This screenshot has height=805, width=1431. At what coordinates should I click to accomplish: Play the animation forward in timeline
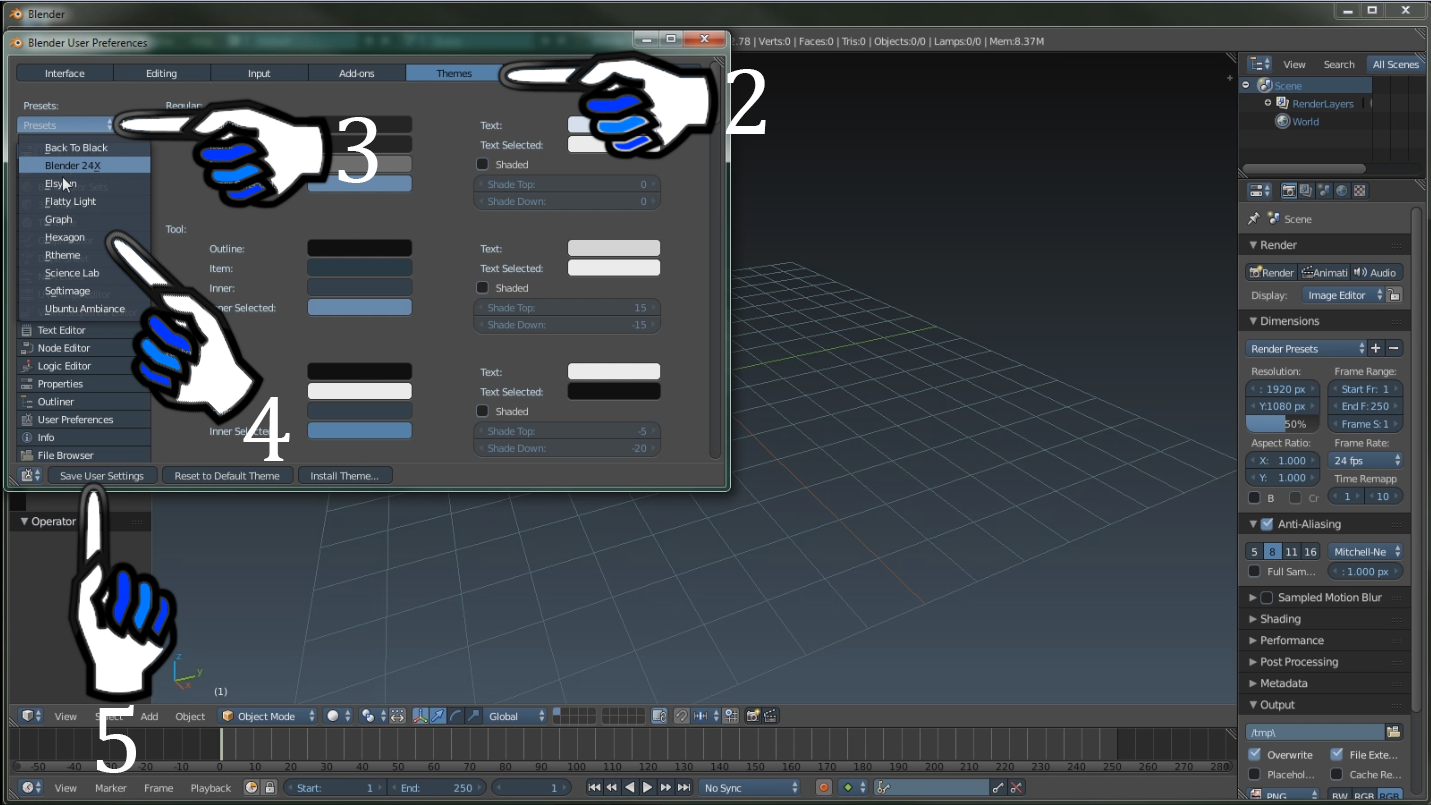(x=648, y=788)
